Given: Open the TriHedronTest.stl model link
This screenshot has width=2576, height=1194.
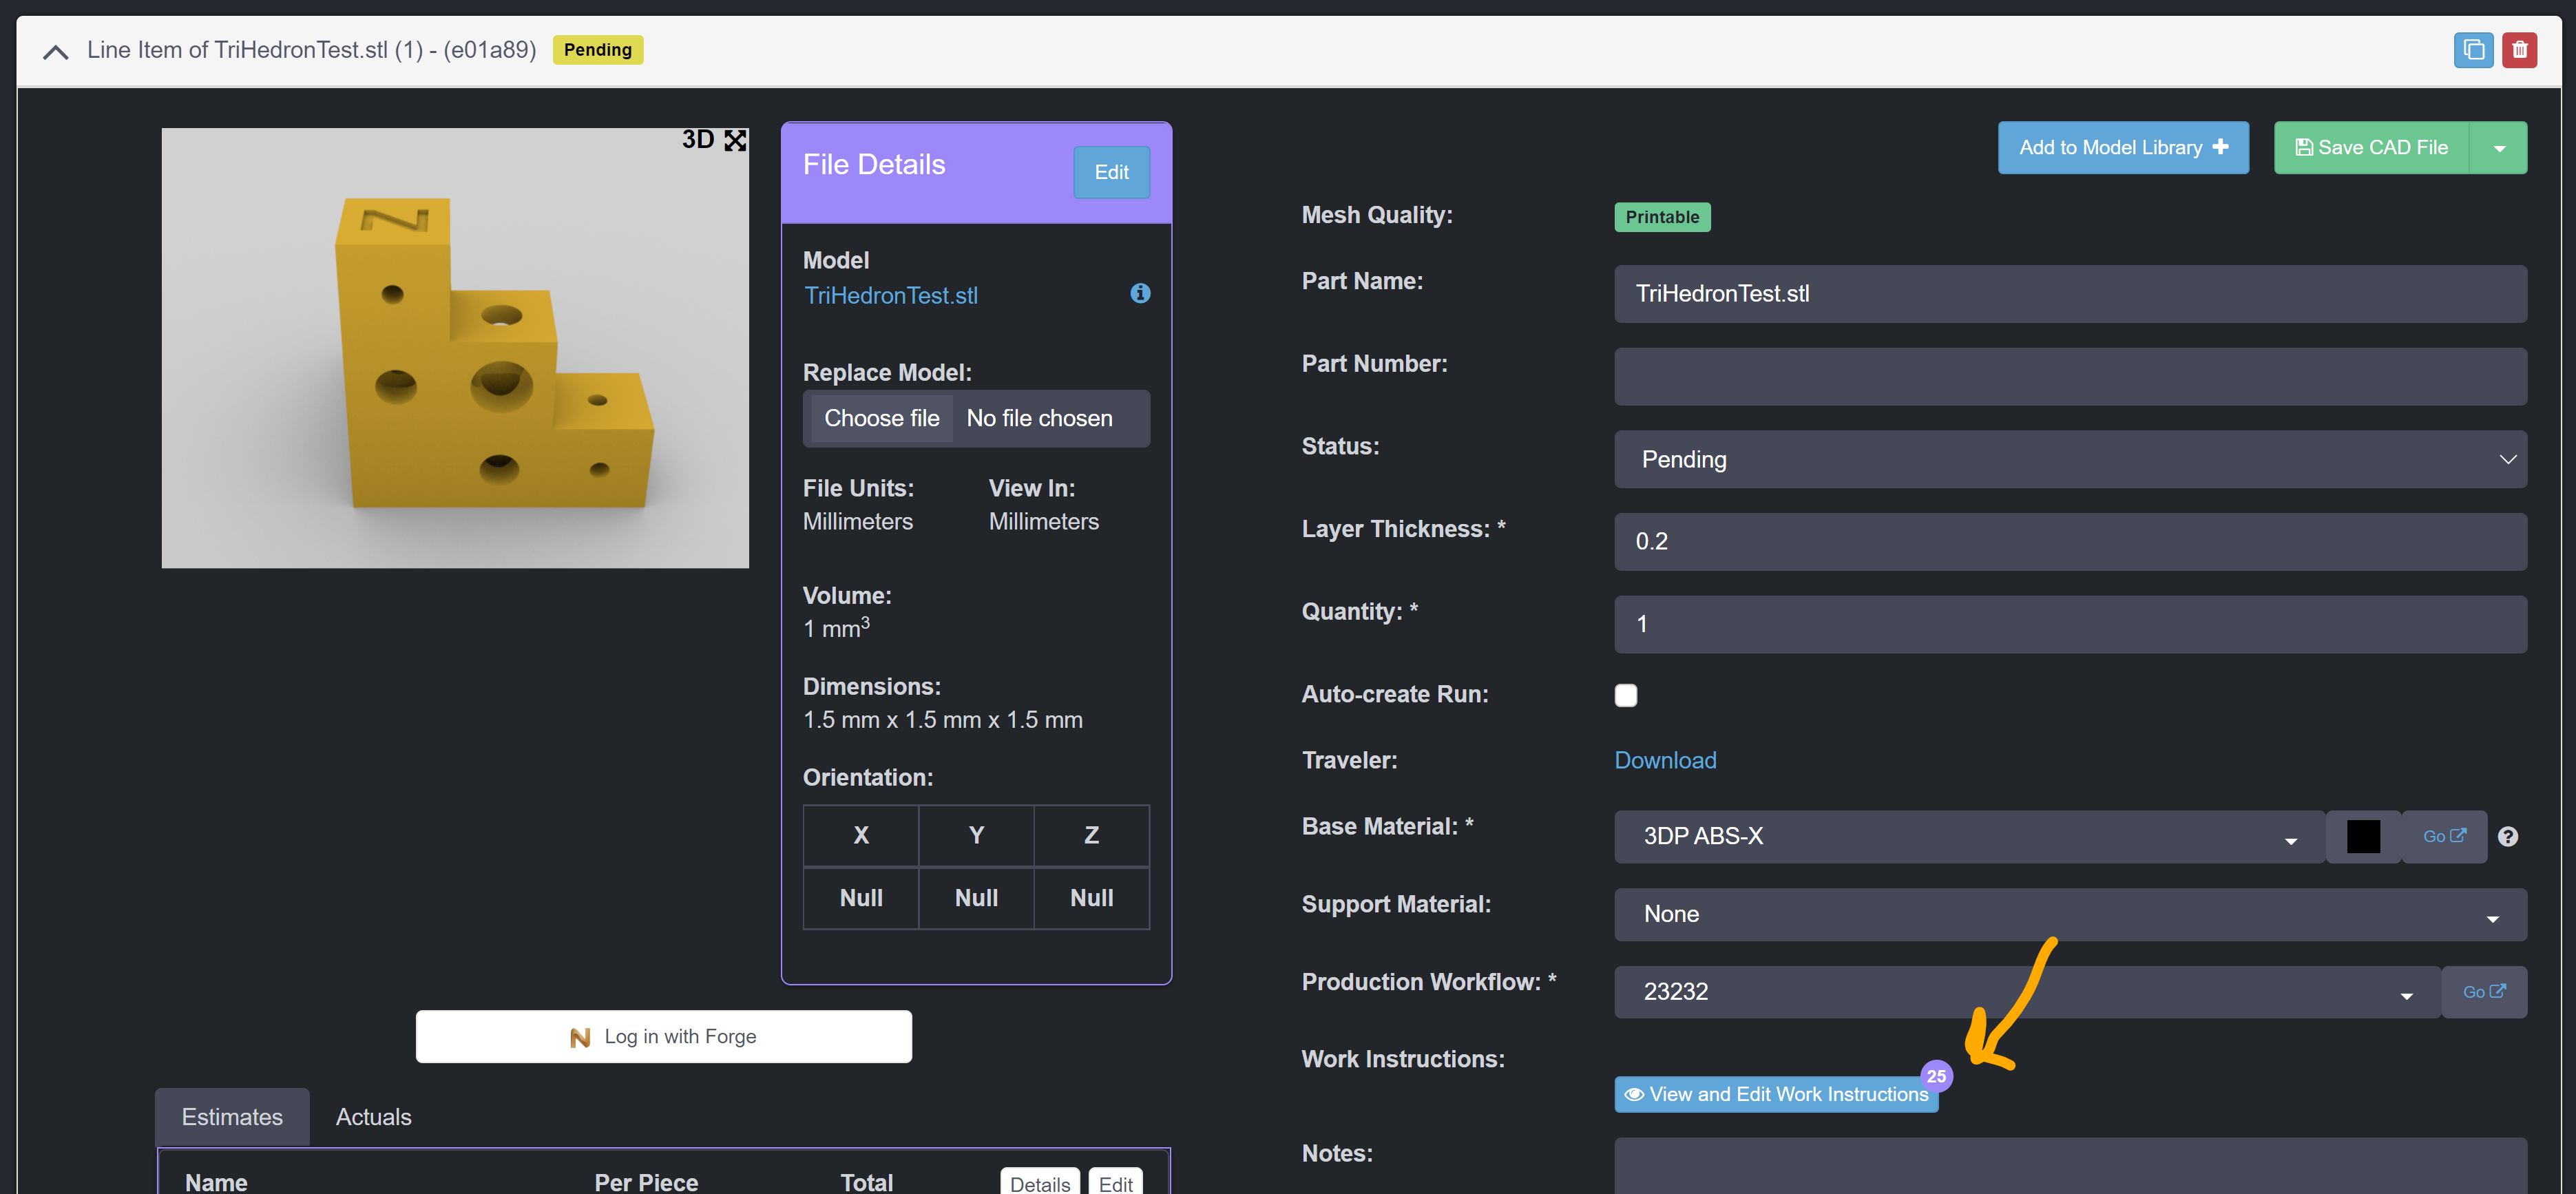Looking at the screenshot, I should (x=891, y=295).
